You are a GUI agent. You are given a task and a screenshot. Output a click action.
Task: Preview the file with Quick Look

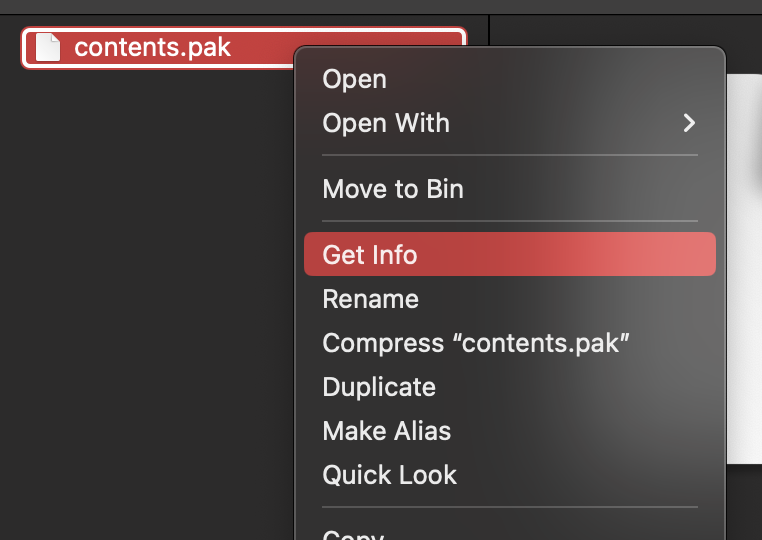click(x=509, y=474)
